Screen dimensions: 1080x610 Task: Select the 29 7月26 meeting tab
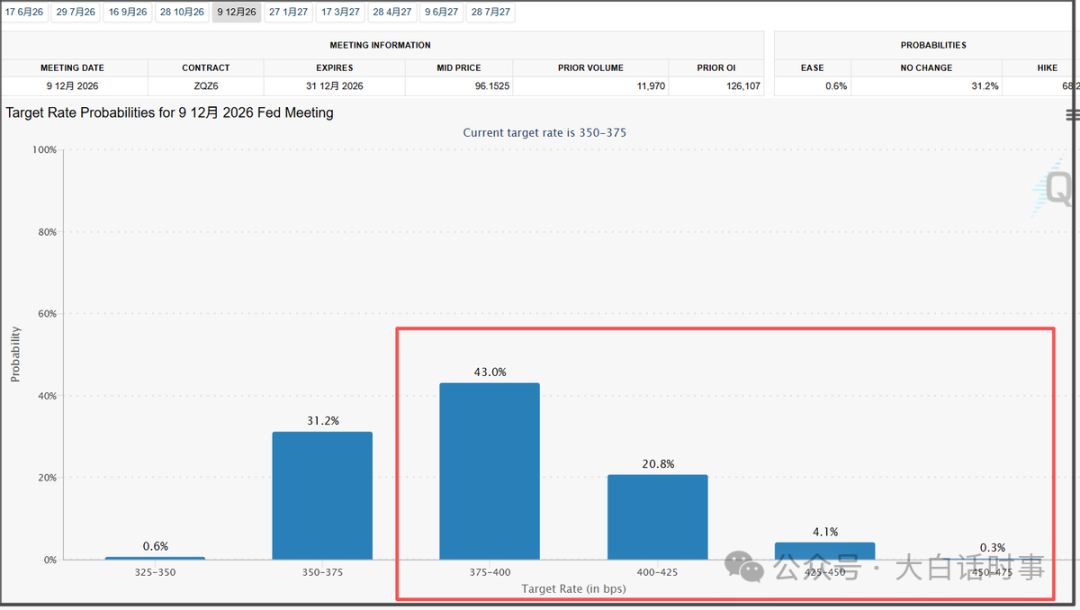point(76,12)
